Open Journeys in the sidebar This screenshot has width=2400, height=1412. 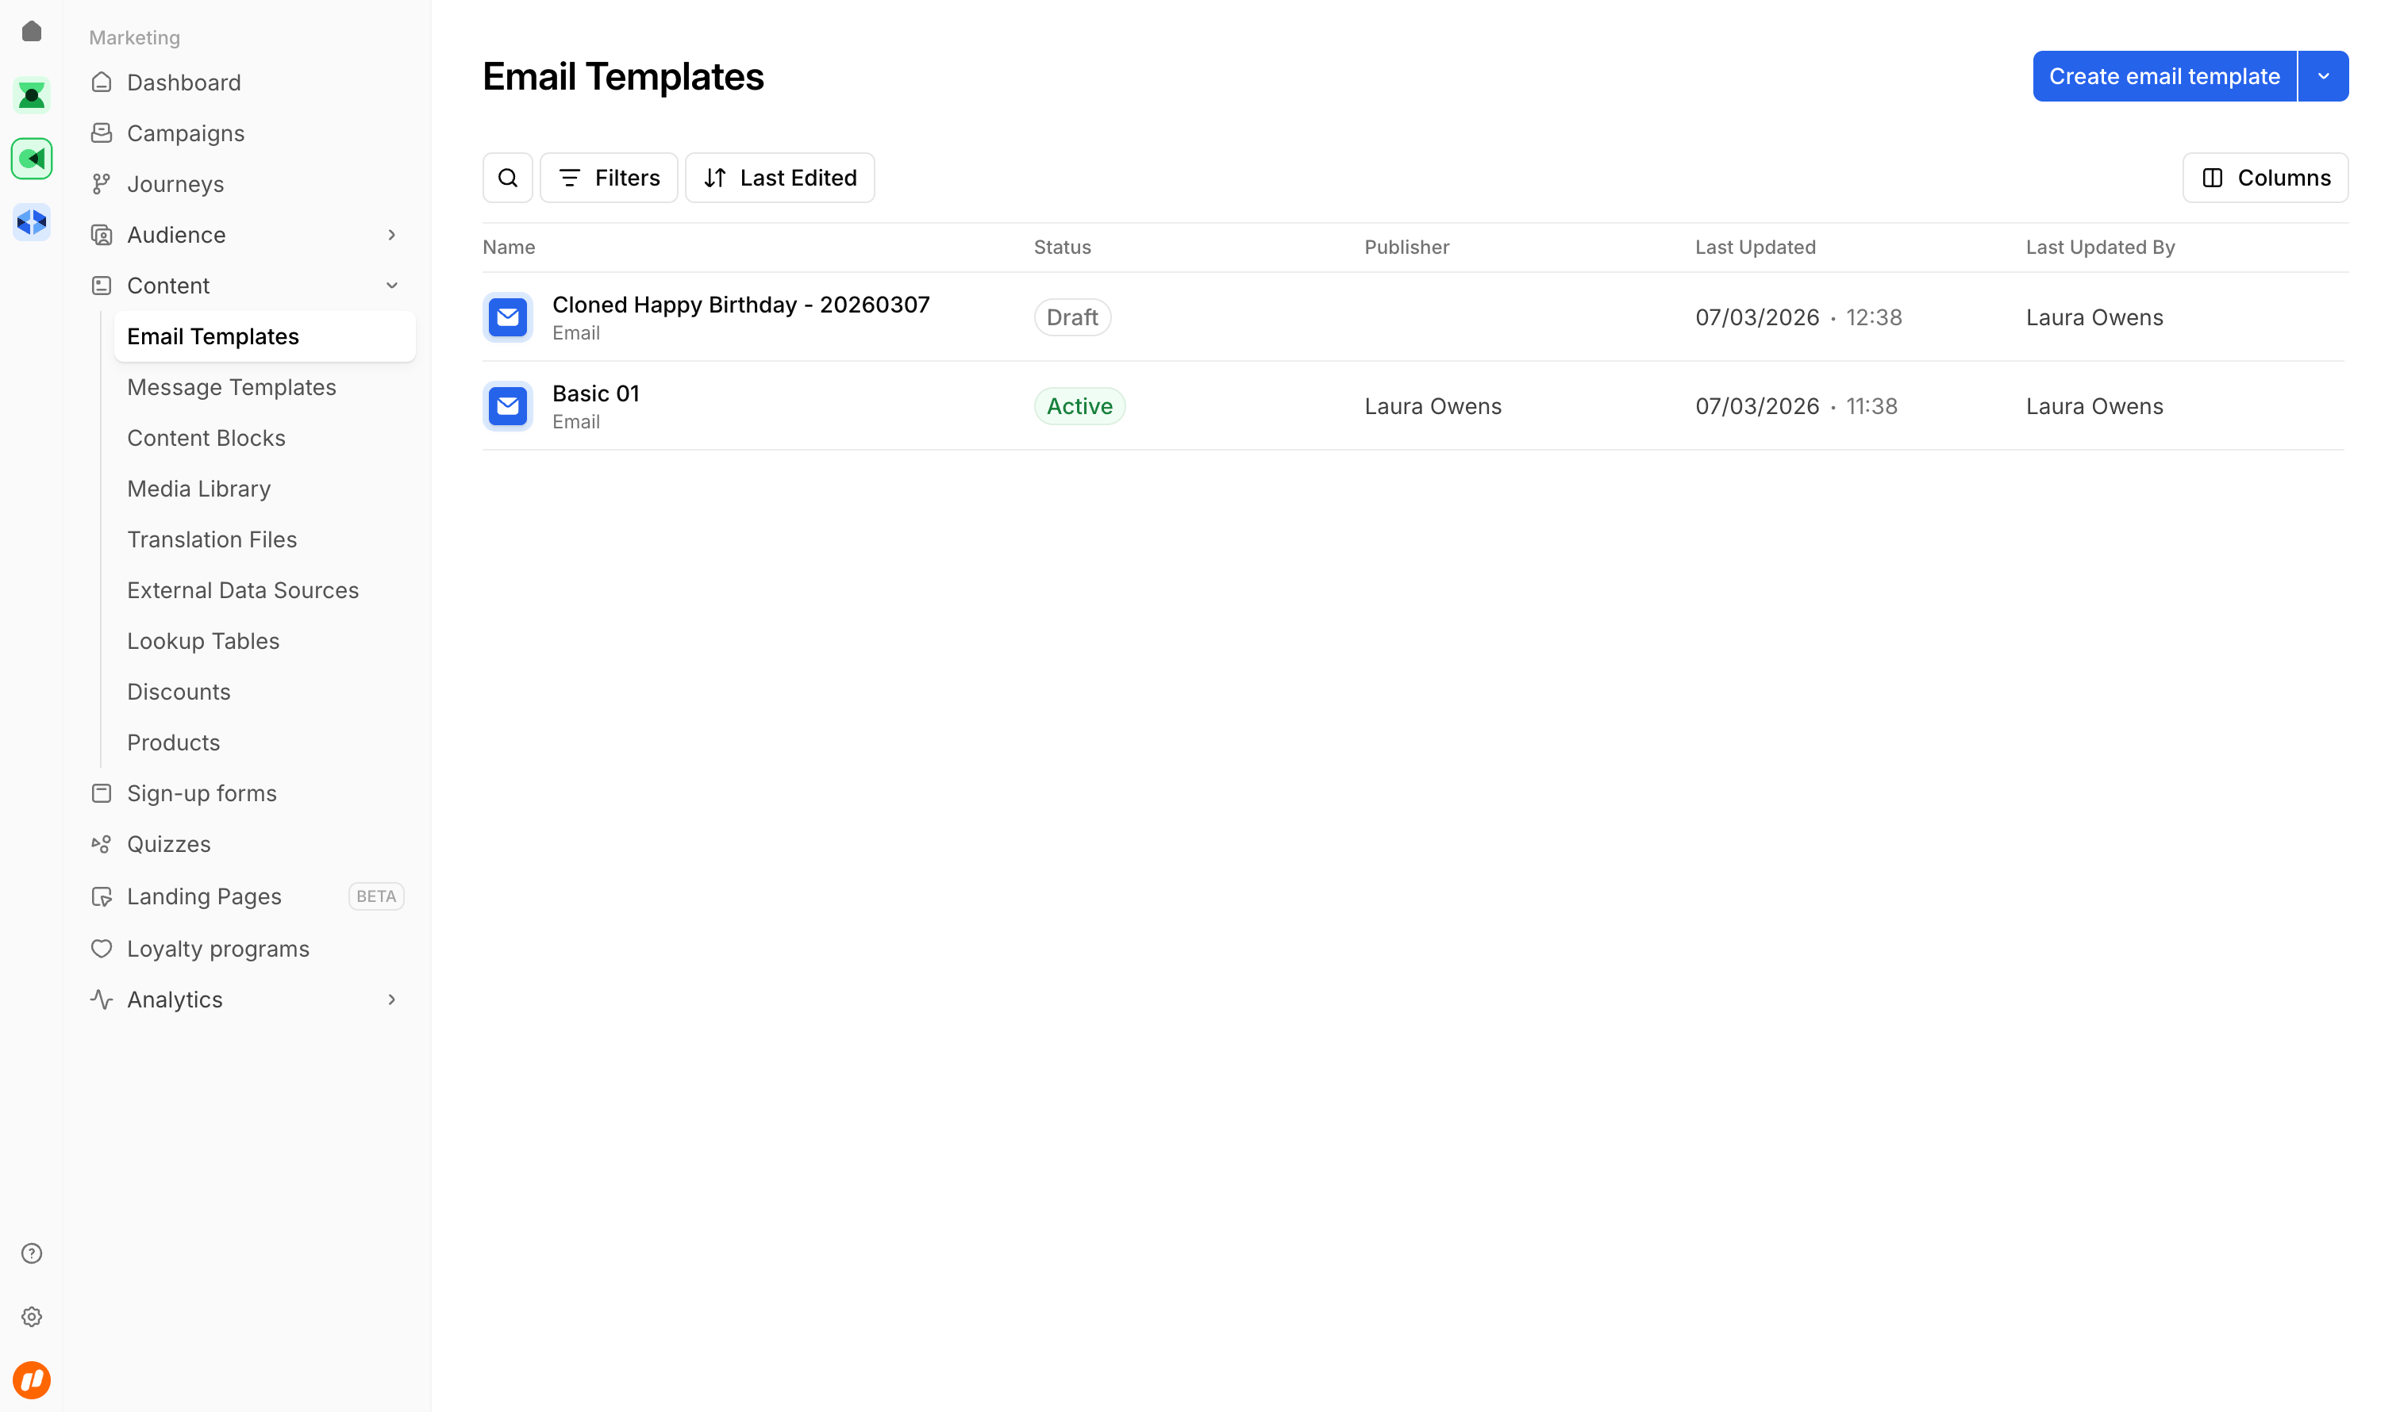point(175,184)
